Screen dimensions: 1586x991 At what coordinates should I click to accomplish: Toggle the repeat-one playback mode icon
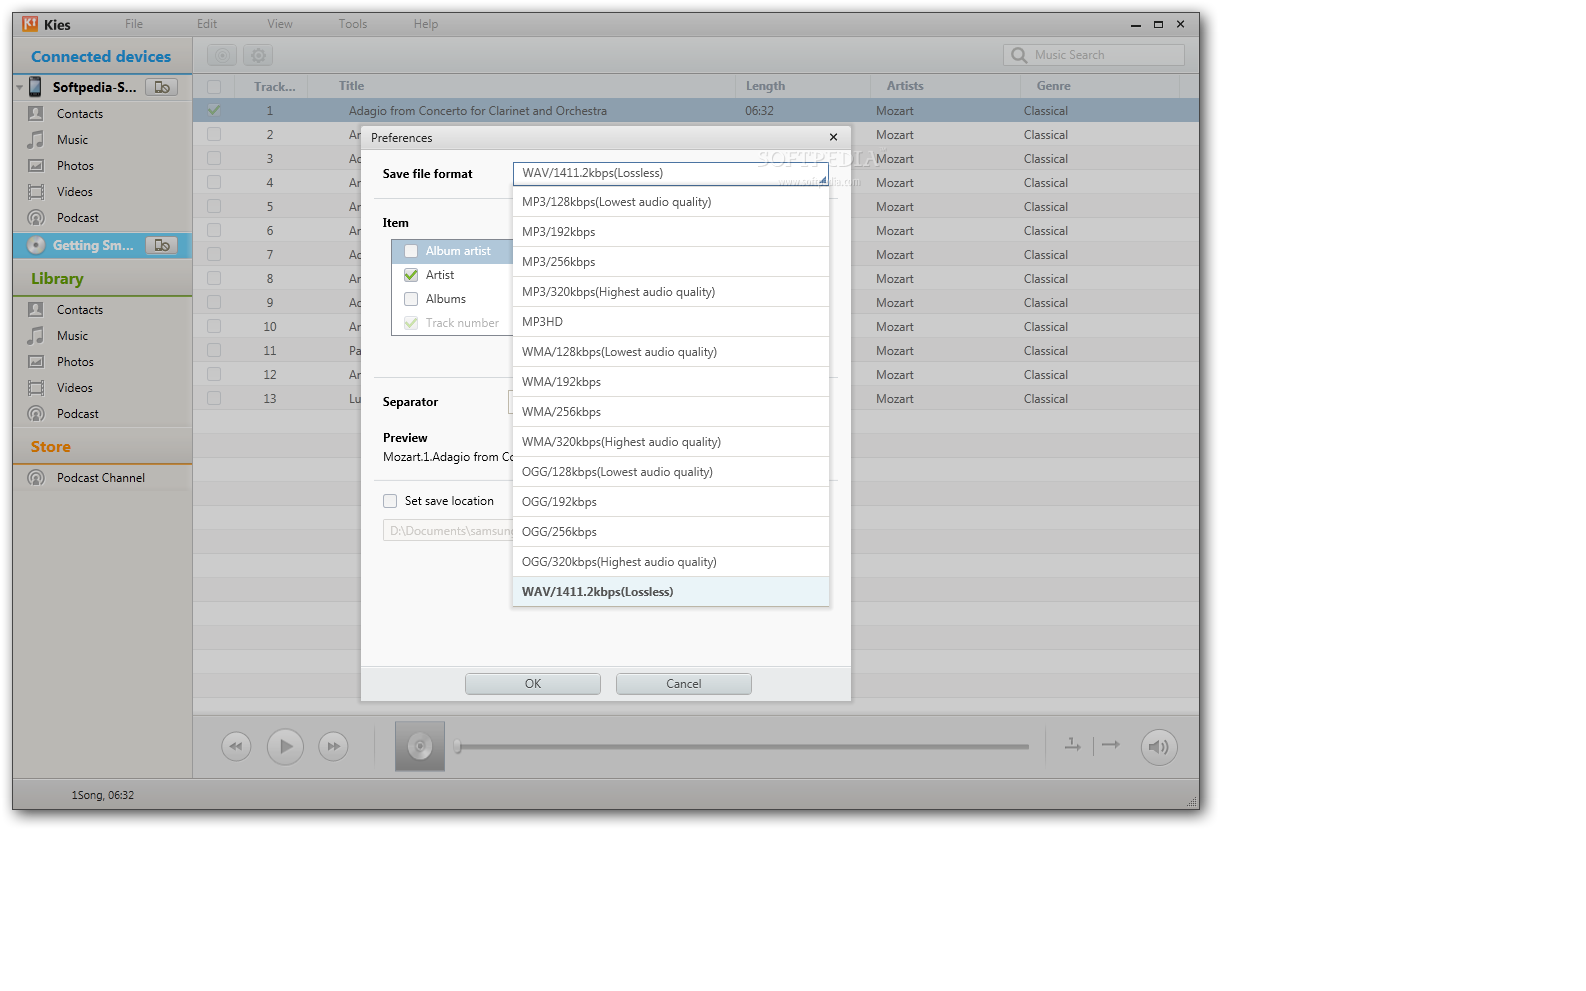1073,745
